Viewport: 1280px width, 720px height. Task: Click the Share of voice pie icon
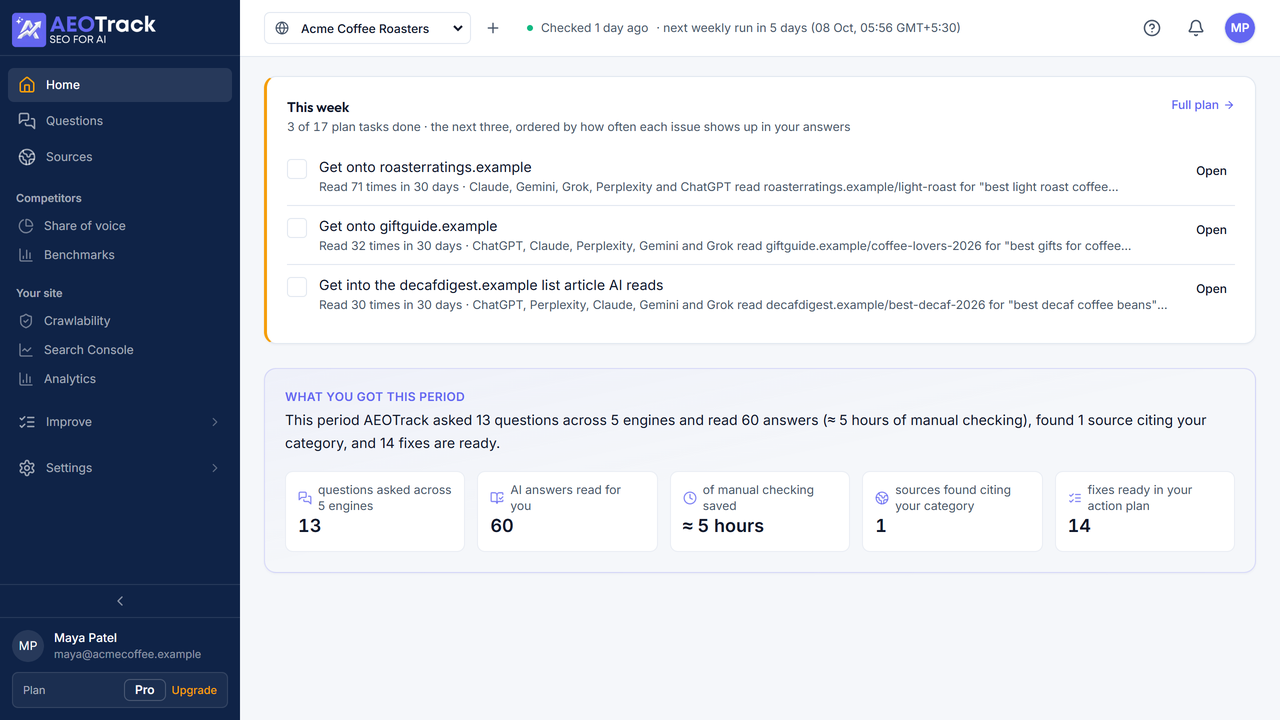(x=26, y=226)
